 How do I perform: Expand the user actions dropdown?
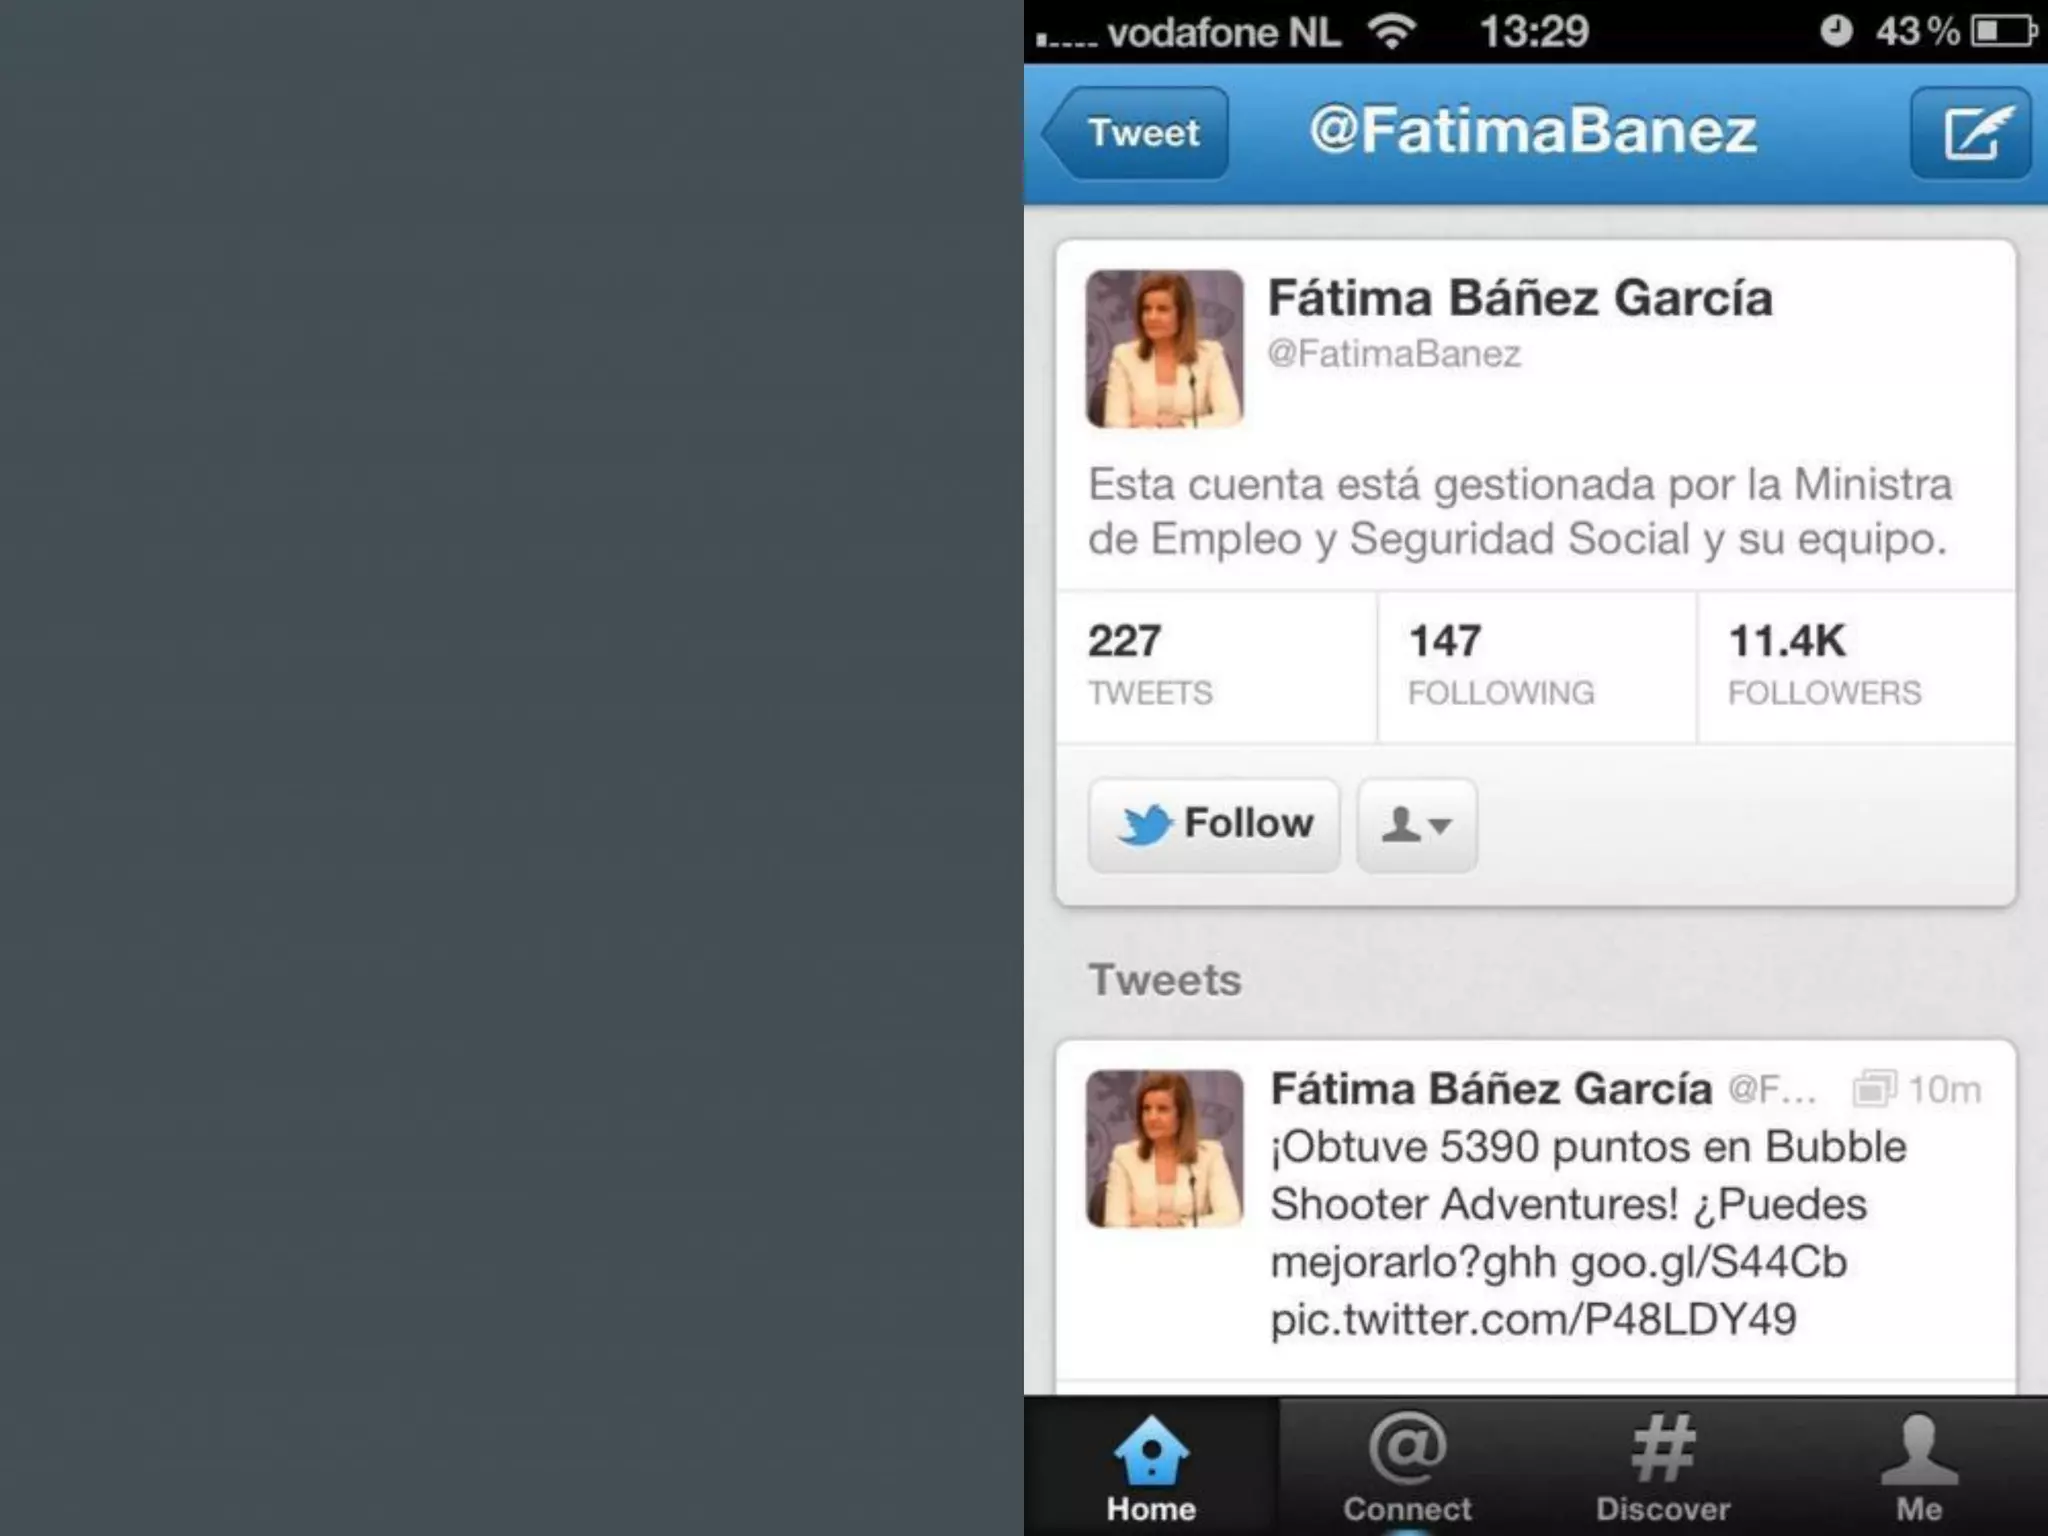pos(1417,825)
